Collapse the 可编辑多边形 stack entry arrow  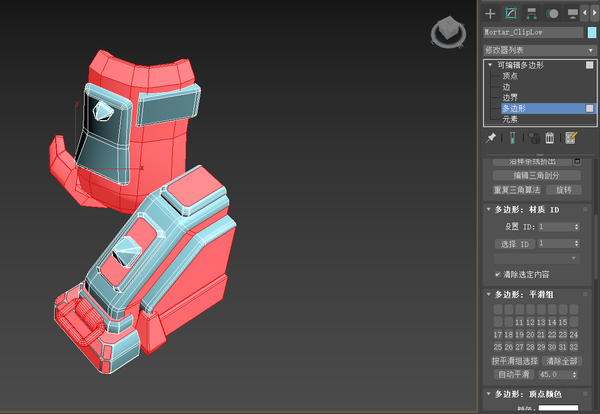coord(490,65)
